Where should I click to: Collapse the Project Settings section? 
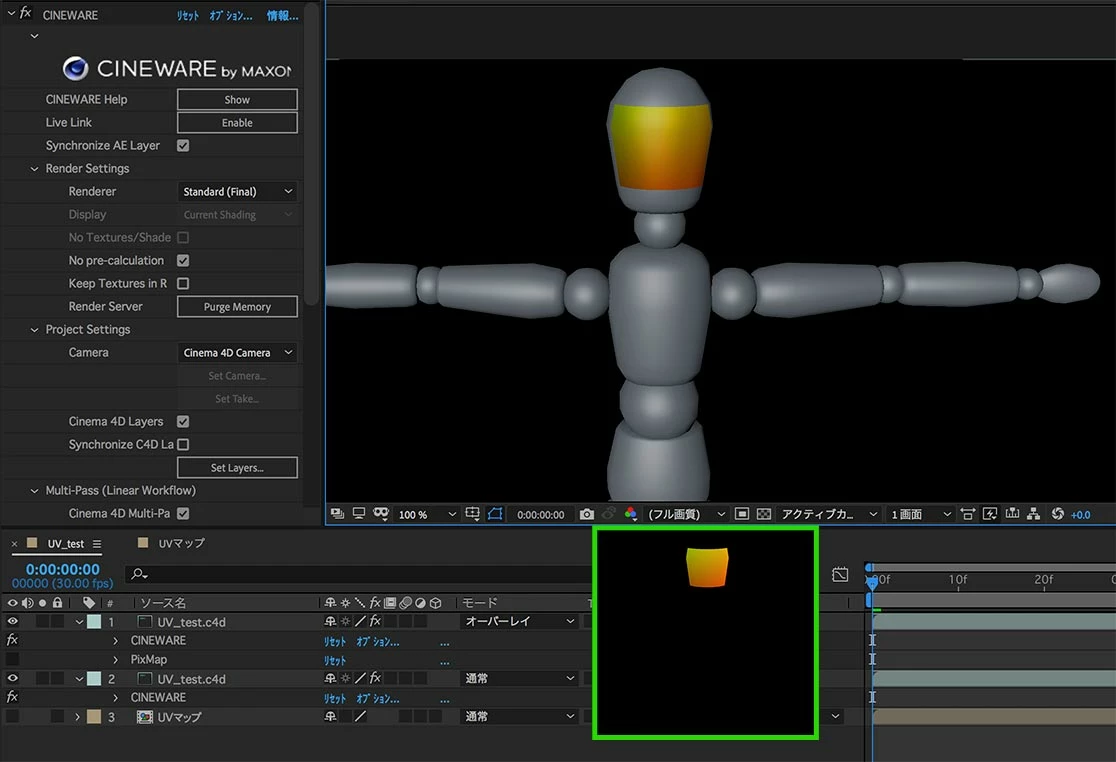tap(34, 329)
